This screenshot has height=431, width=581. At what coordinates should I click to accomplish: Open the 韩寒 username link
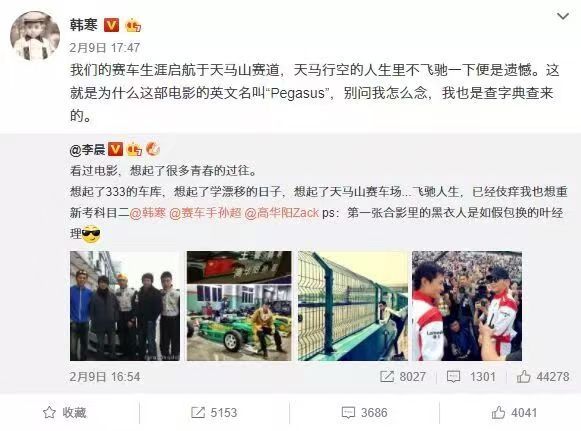click(x=84, y=25)
